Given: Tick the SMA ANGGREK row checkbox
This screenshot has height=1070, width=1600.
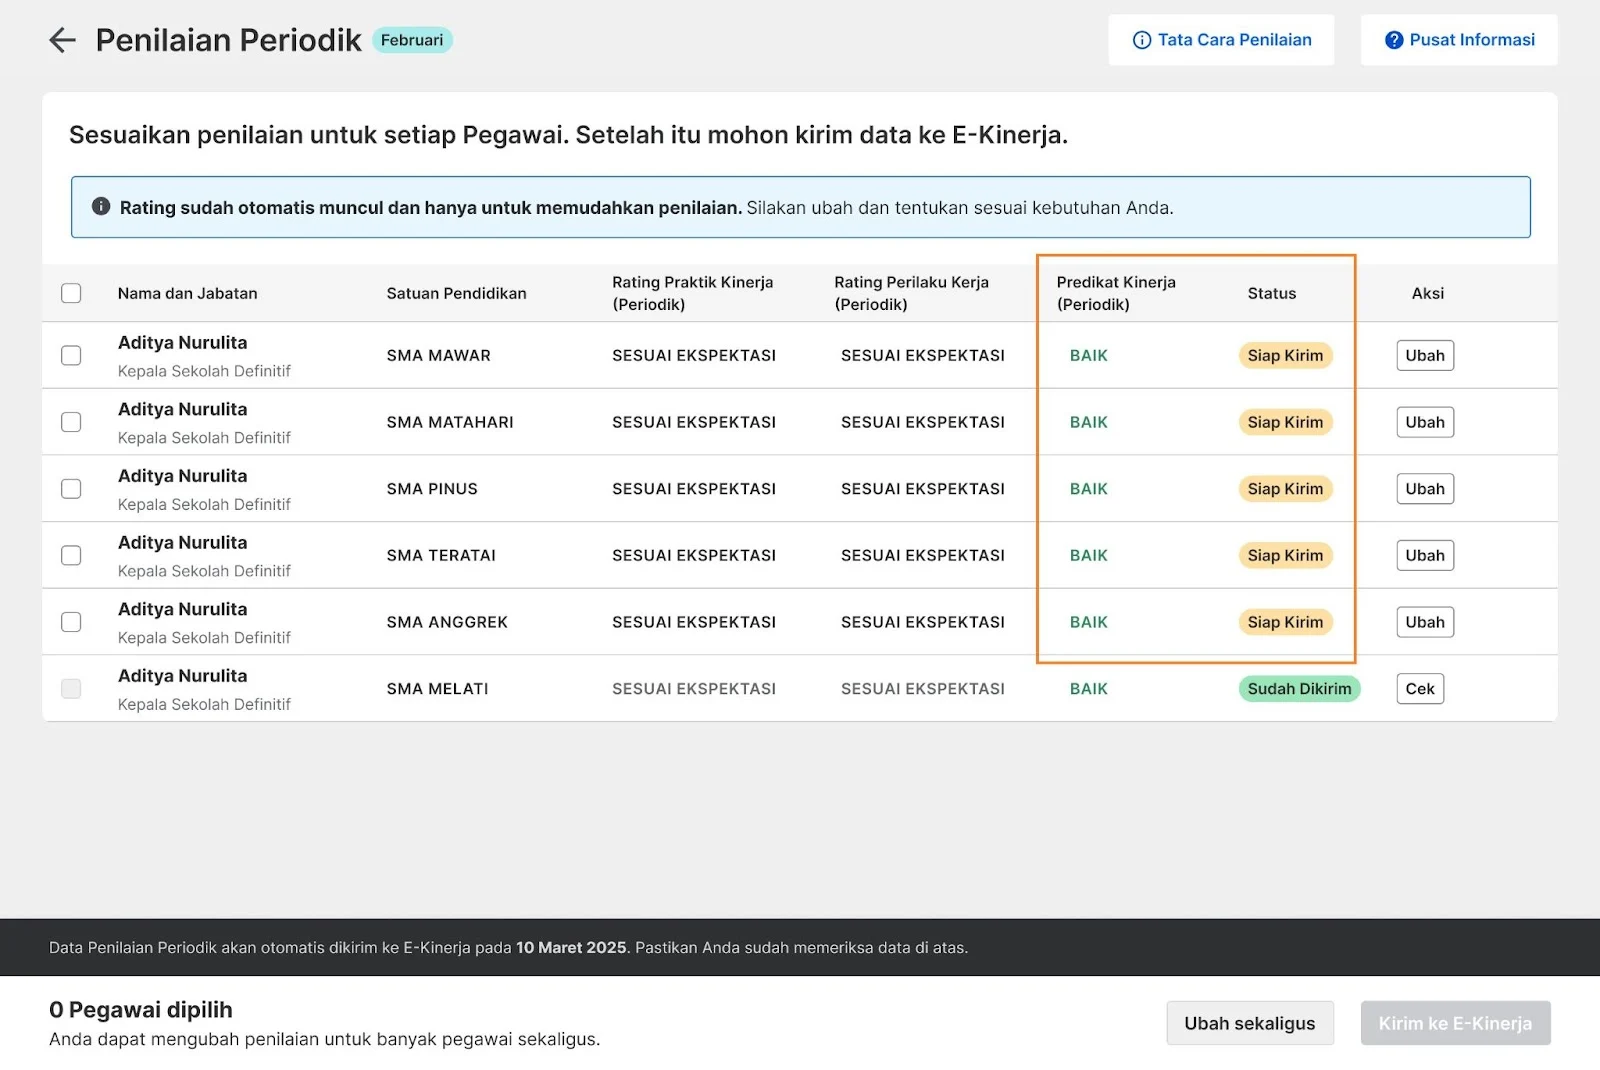Looking at the screenshot, I should click(x=71, y=622).
